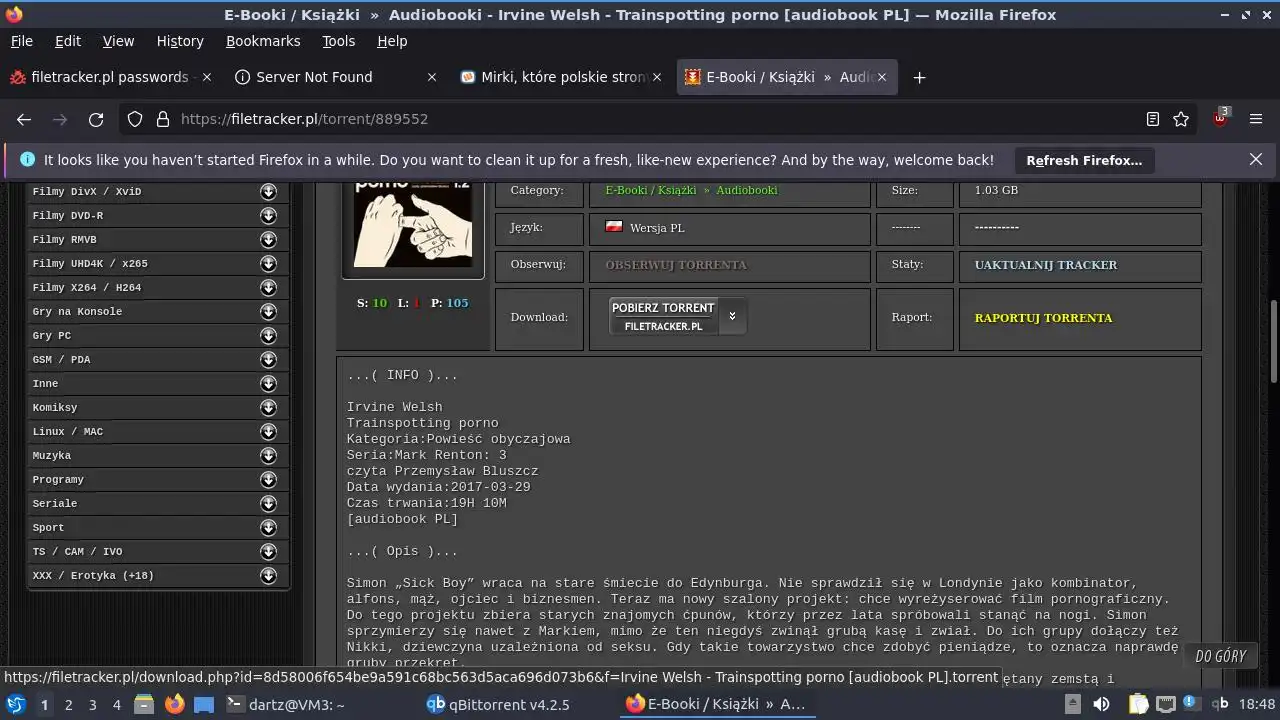Open Firefox hamburger application menu

point(1256,119)
